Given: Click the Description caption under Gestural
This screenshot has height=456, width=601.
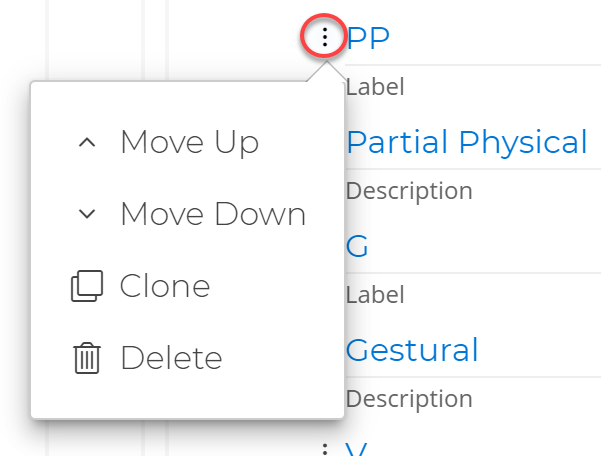Looking at the screenshot, I should (x=408, y=399).
